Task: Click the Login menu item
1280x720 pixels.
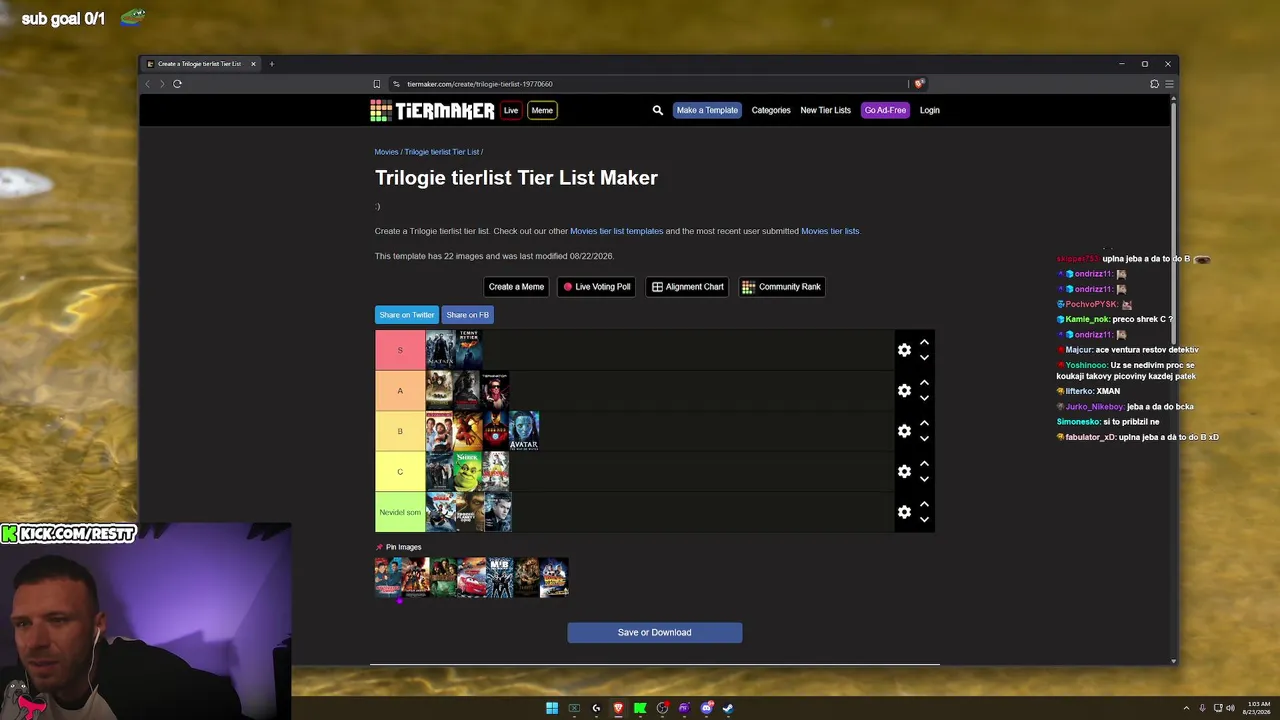Action: [x=929, y=110]
